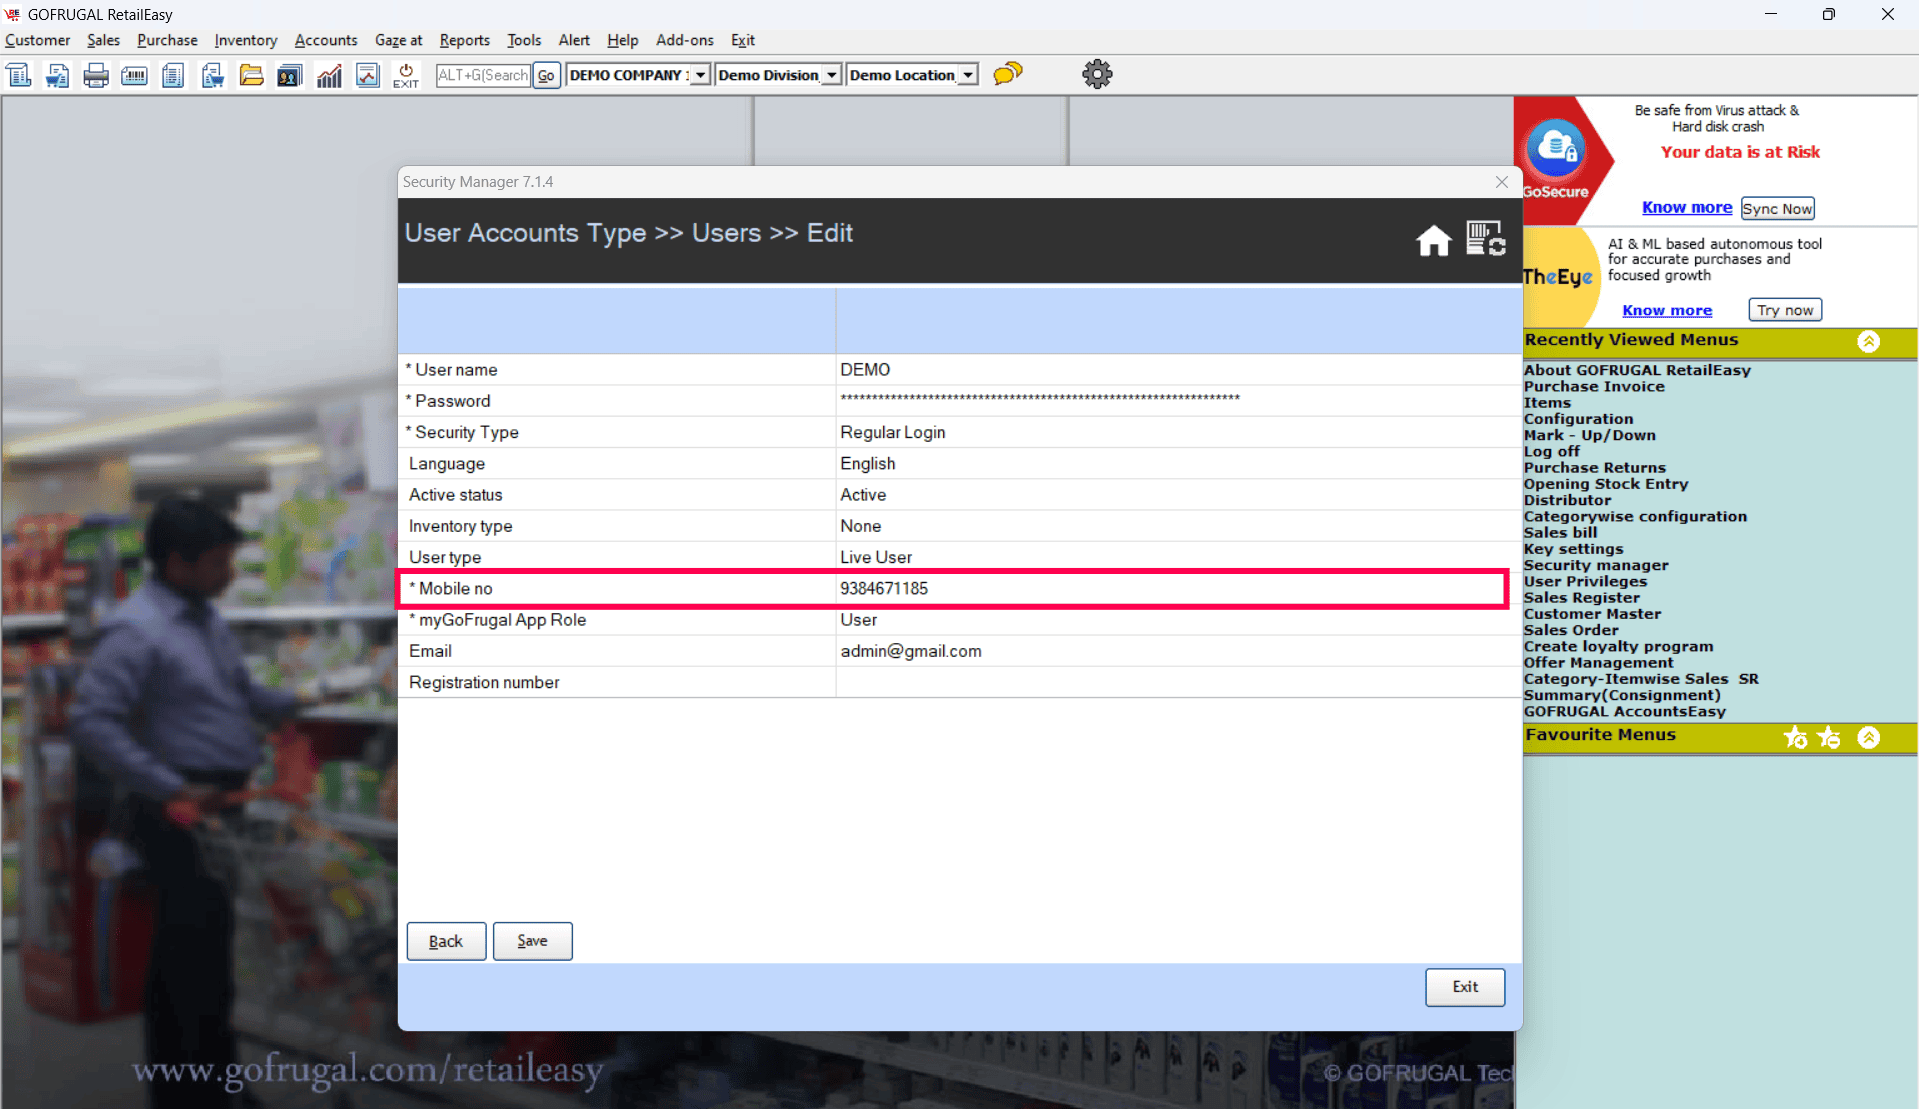The width and height of the screenshot is (1919, 1109).
Task: Click the toolbar icon of a document with a cart badge
Action: [x=57, y=75]
